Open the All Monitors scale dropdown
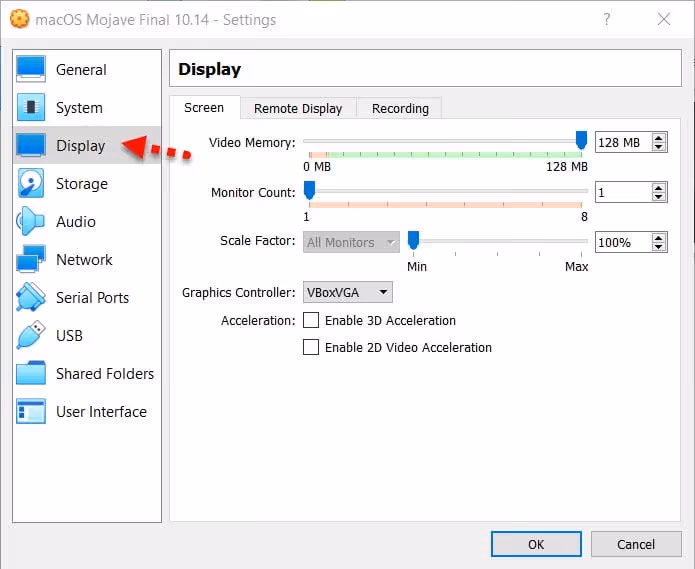Screen dimensions: 695x569 (351, 242)
